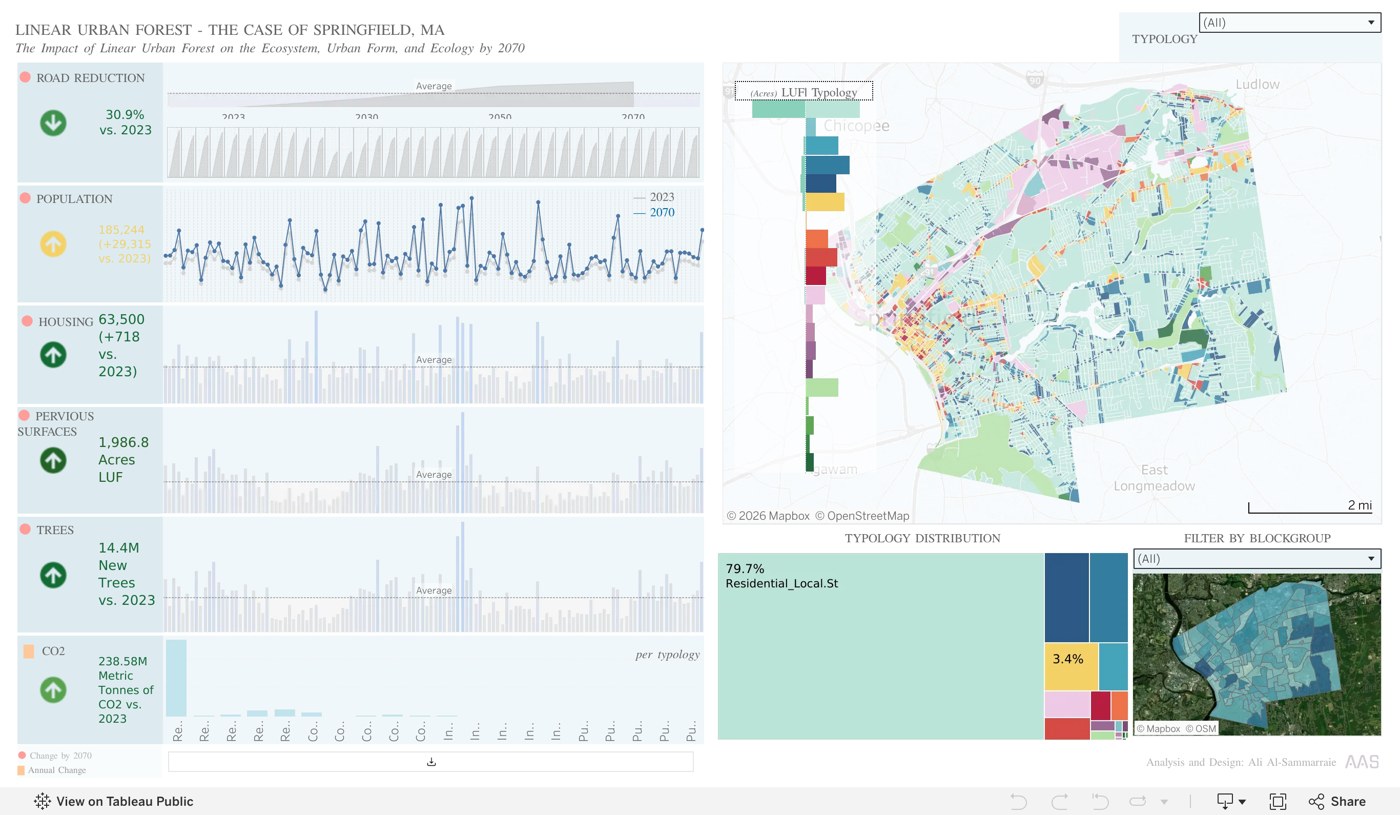The image size is (1400, 815).
Task: Click the "Change by 2070" legend label
Action: (60, 755)
